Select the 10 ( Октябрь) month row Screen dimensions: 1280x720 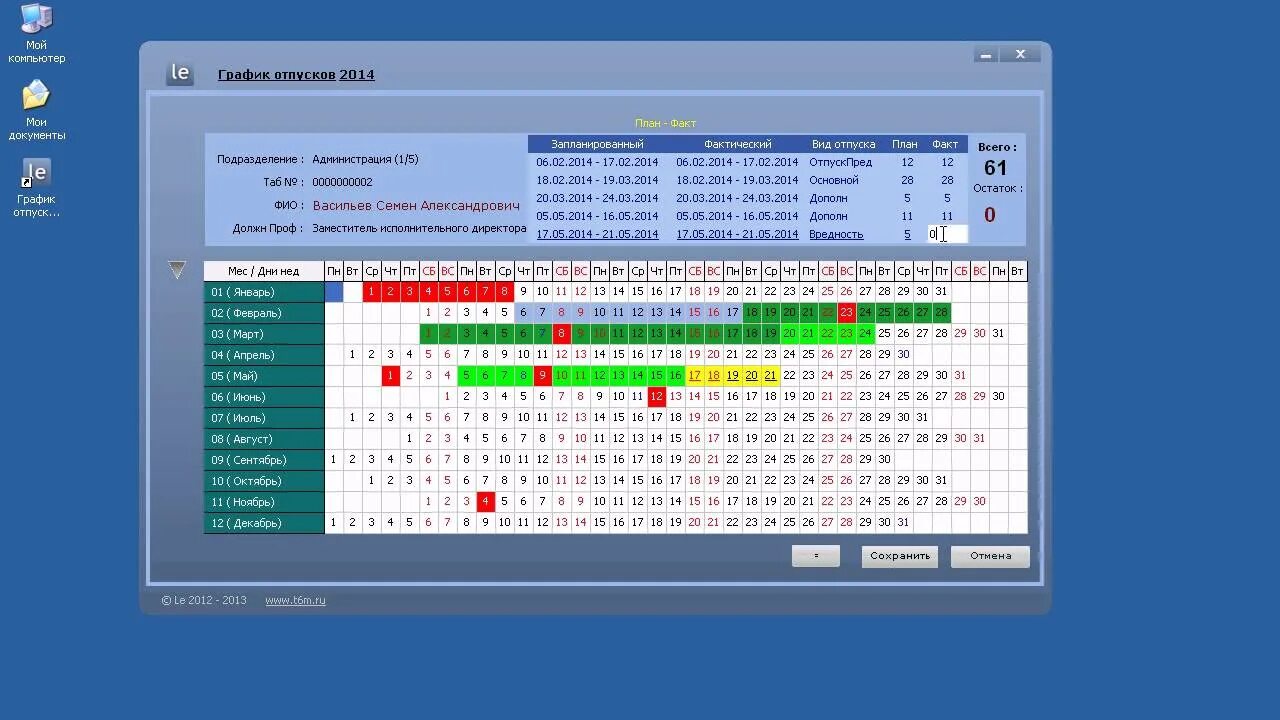(x=264, y=481)
